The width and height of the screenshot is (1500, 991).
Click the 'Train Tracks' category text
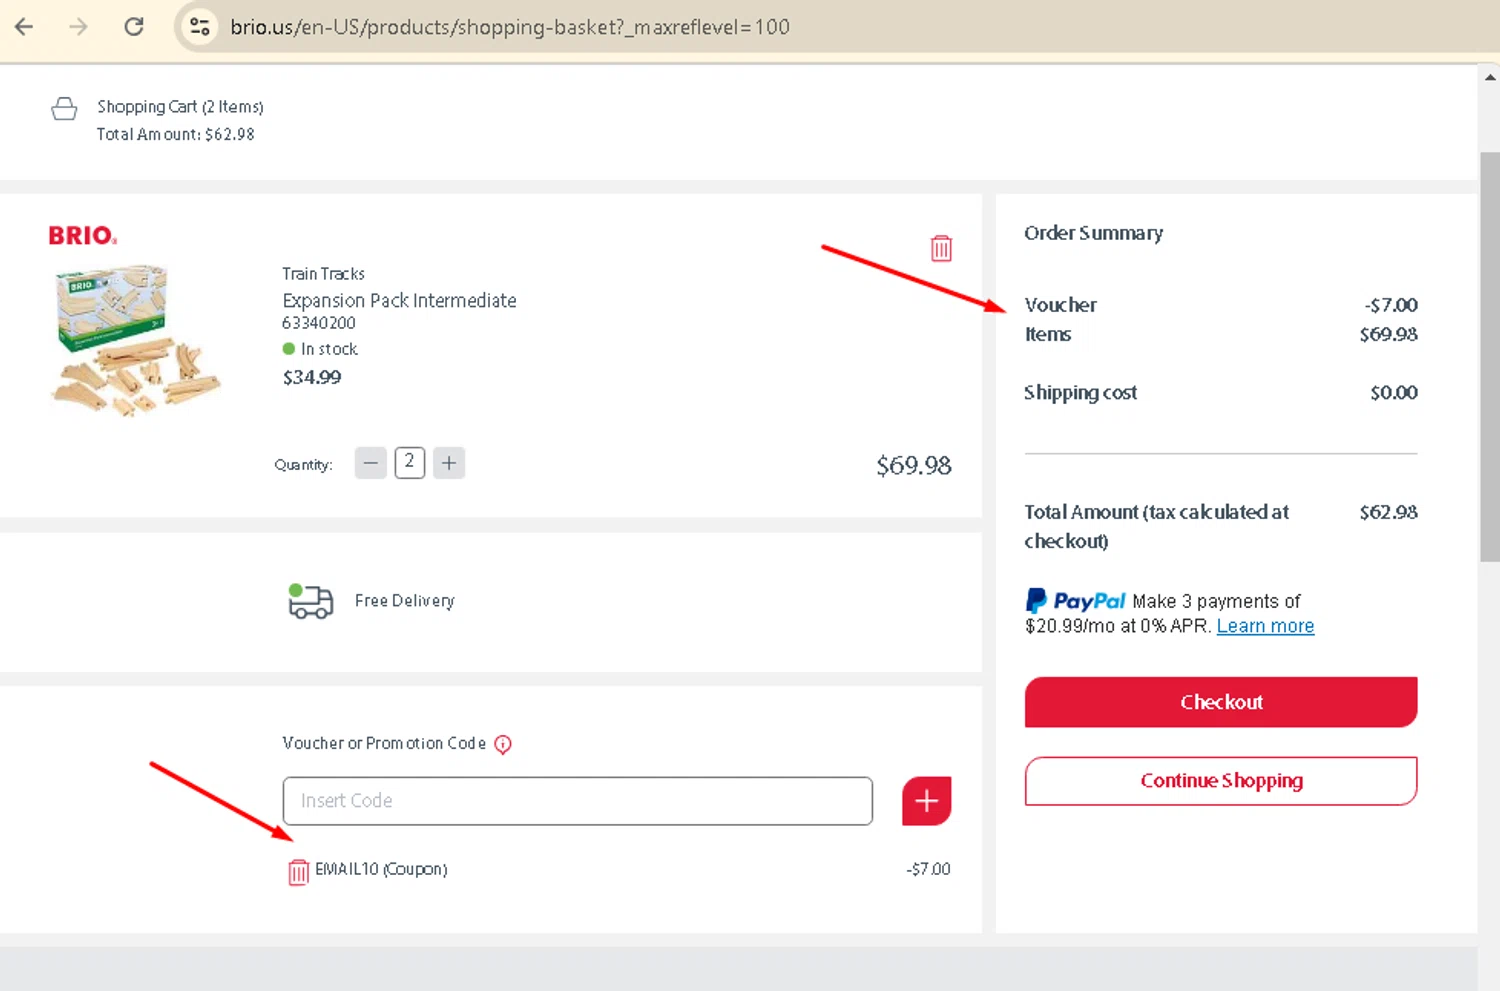[323, 274]
